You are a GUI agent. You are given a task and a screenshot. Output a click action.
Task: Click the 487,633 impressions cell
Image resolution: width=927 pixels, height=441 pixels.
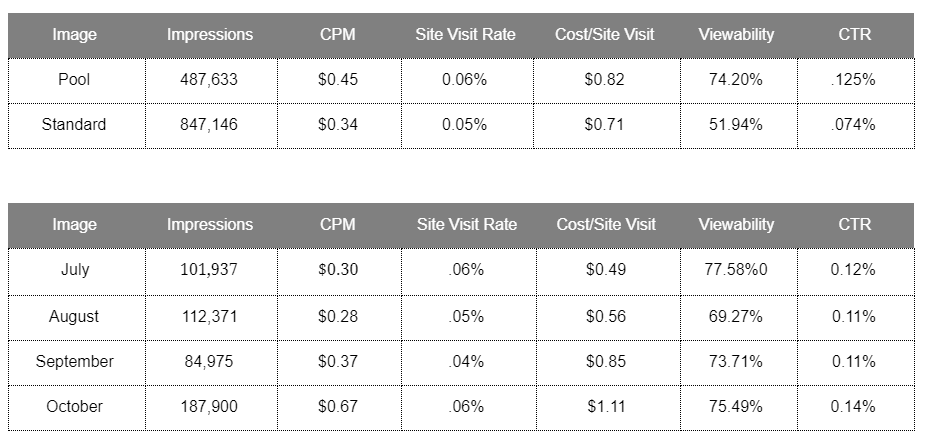(209, 80)
